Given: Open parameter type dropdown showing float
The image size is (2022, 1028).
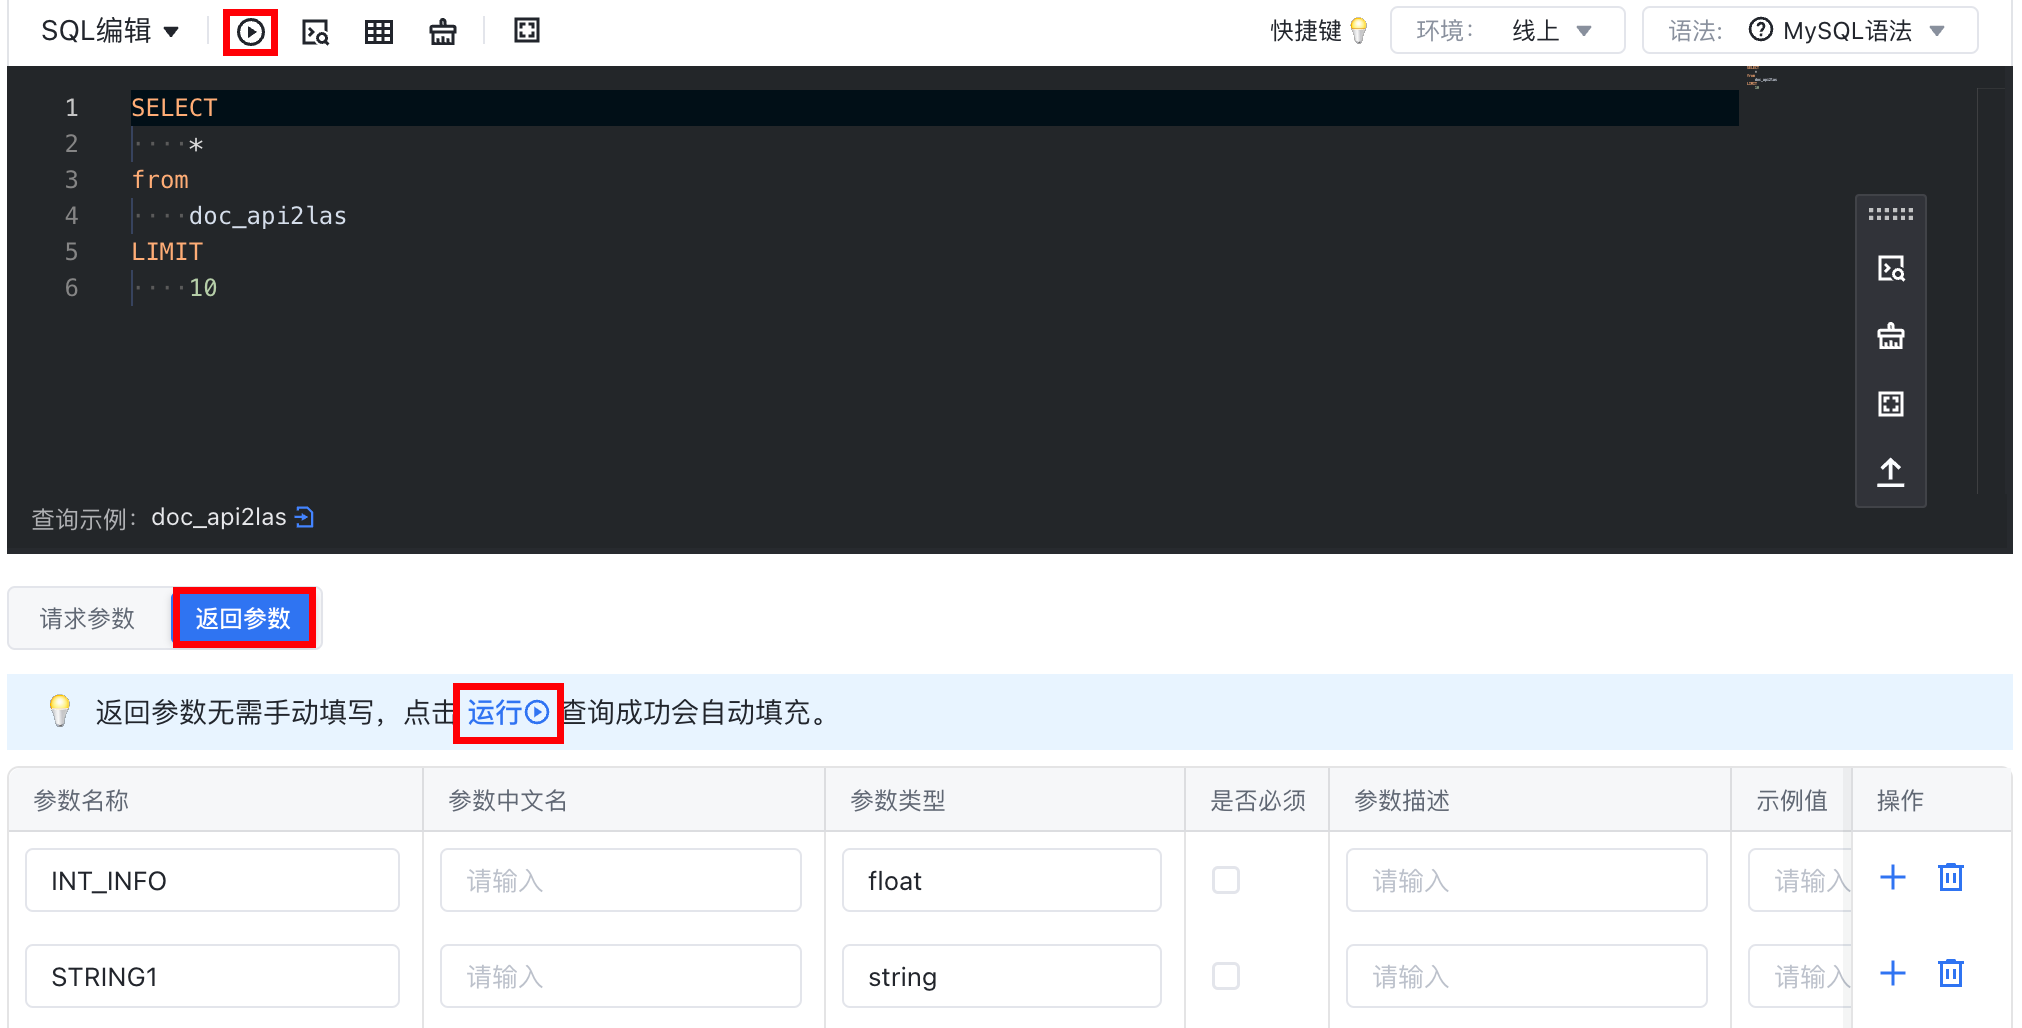Looking at the screenshot, I should point(1001,880).
